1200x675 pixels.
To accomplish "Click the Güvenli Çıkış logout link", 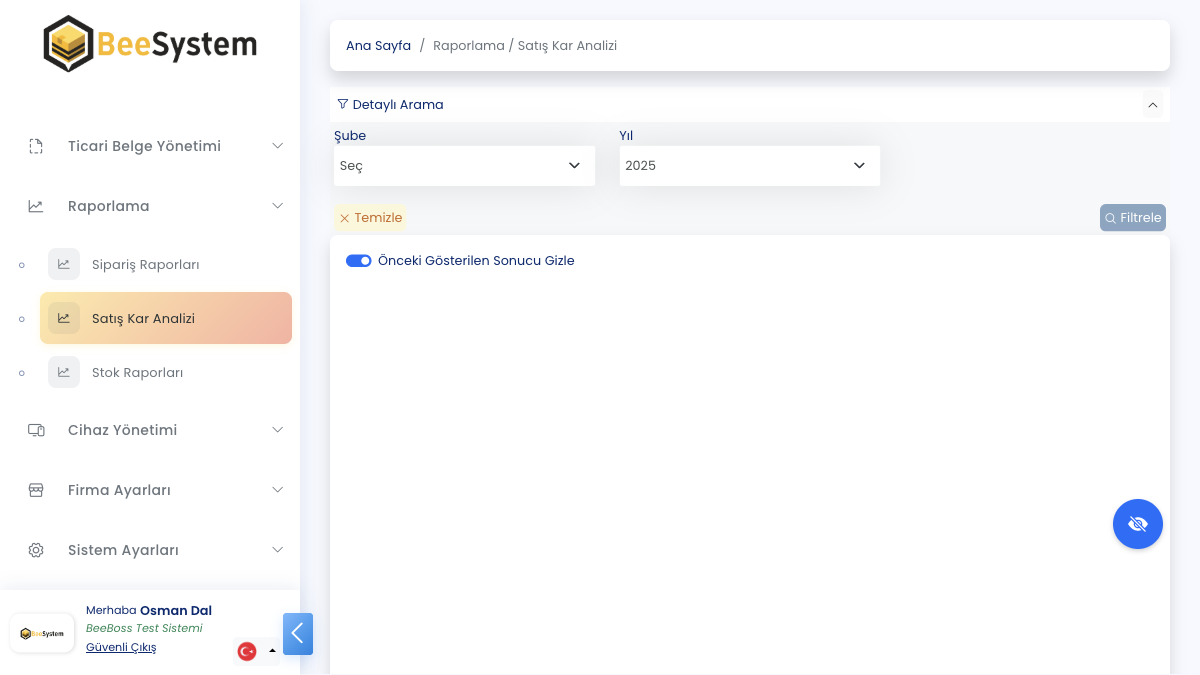I will (121, 647).
